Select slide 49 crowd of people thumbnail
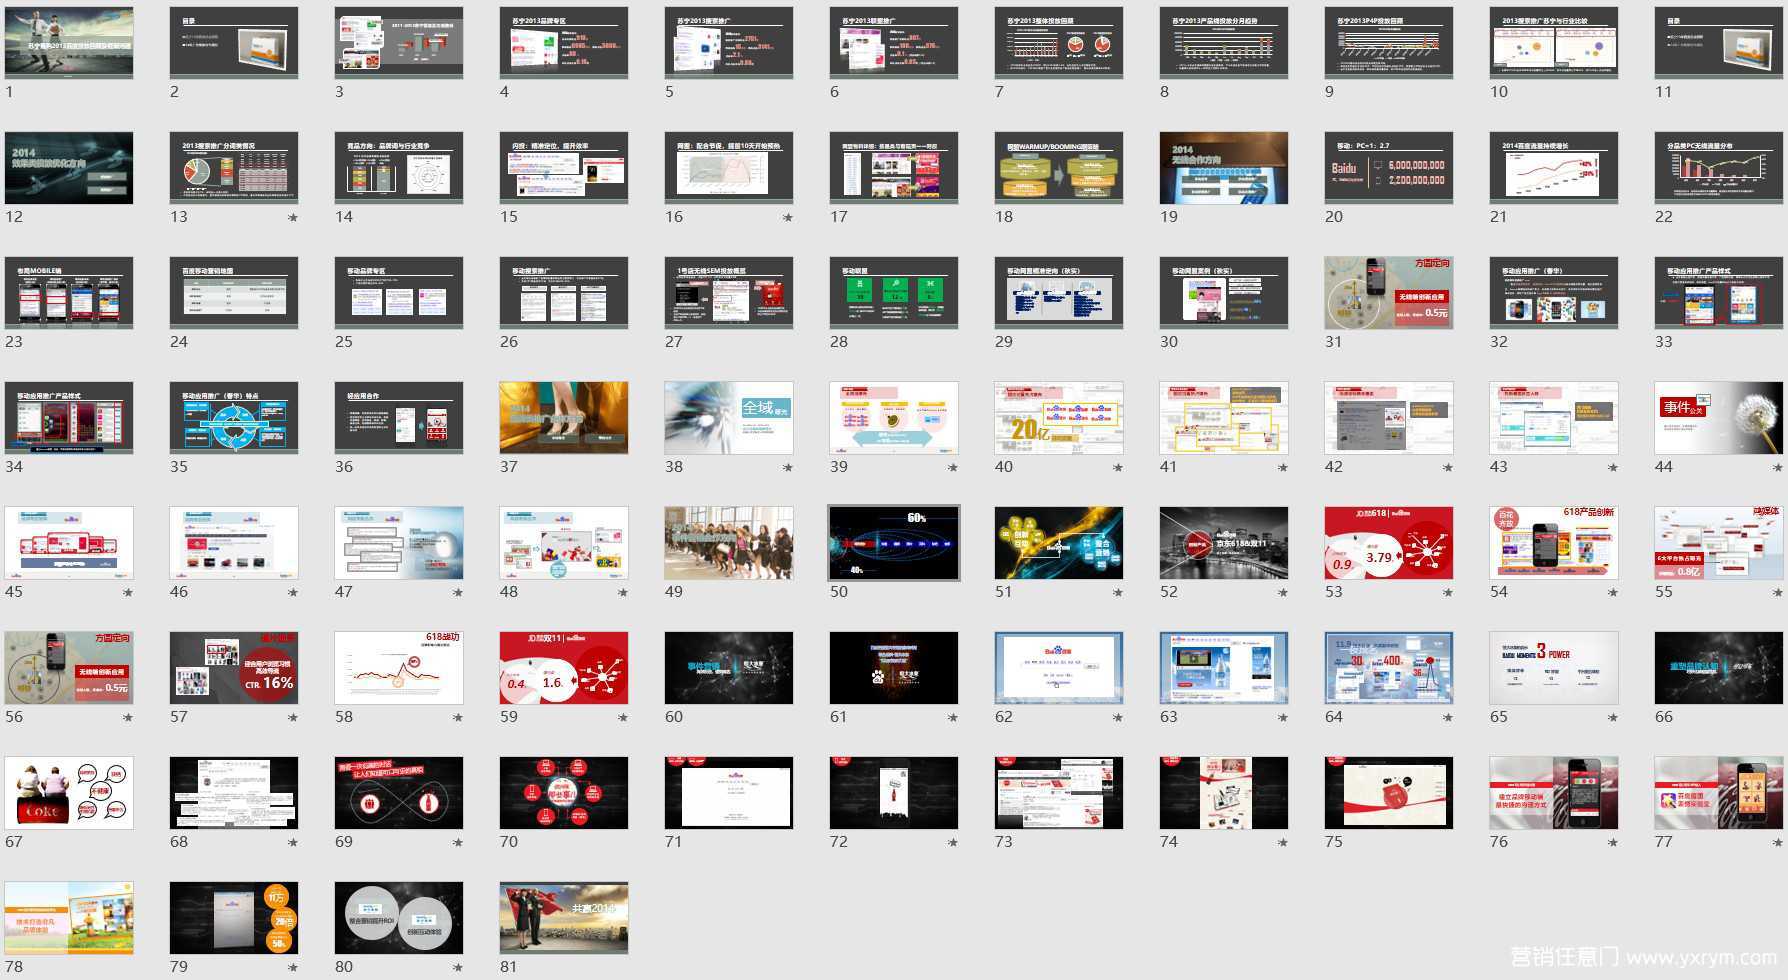Image resolution: width=1788 pixels, height=980 pixels. coord(729,543)
